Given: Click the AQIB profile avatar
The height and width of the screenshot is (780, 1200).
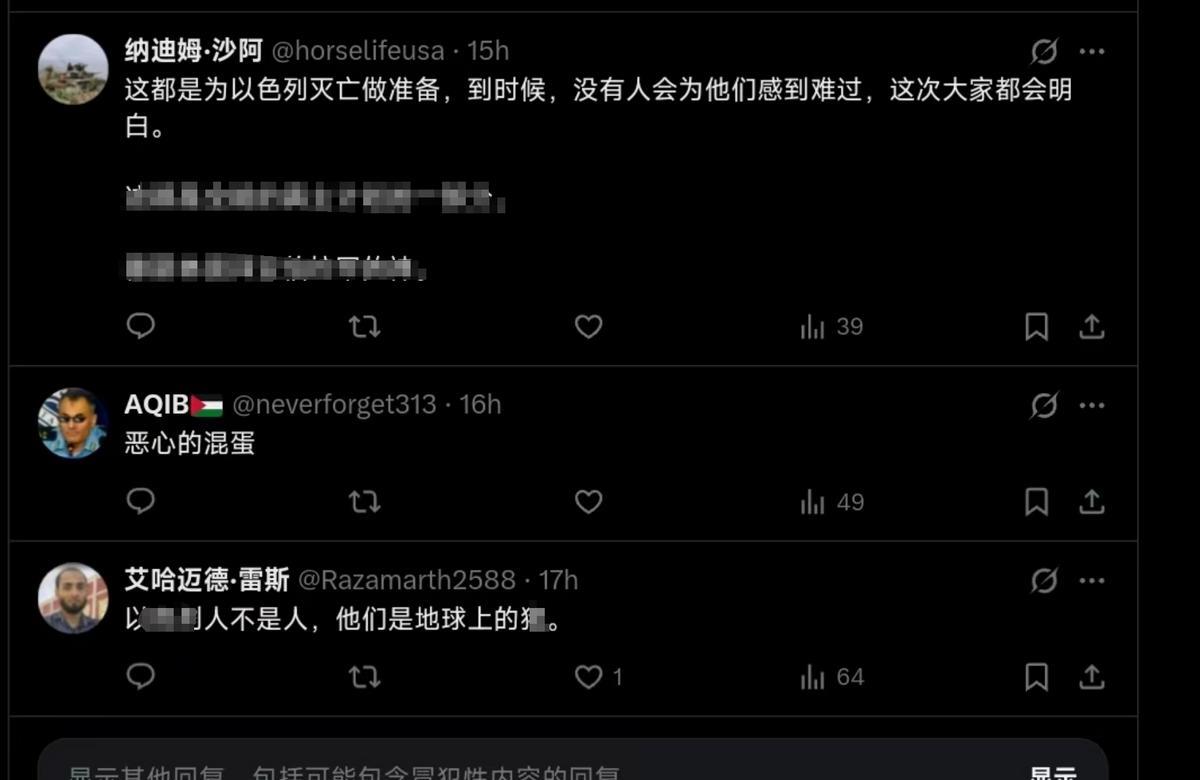Looking at the screenshot, I should pyautogui.click(x=73, y=423).
